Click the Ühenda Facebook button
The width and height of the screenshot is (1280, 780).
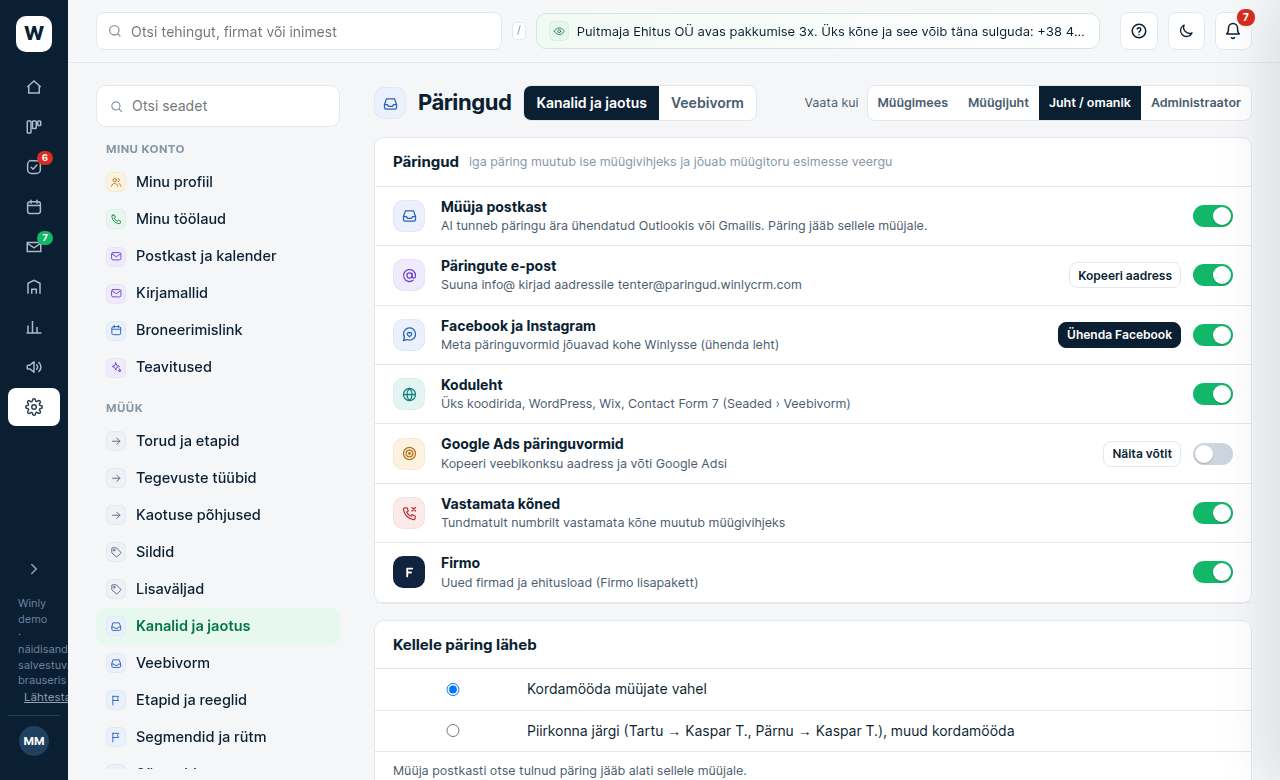tap(1119, 335)
